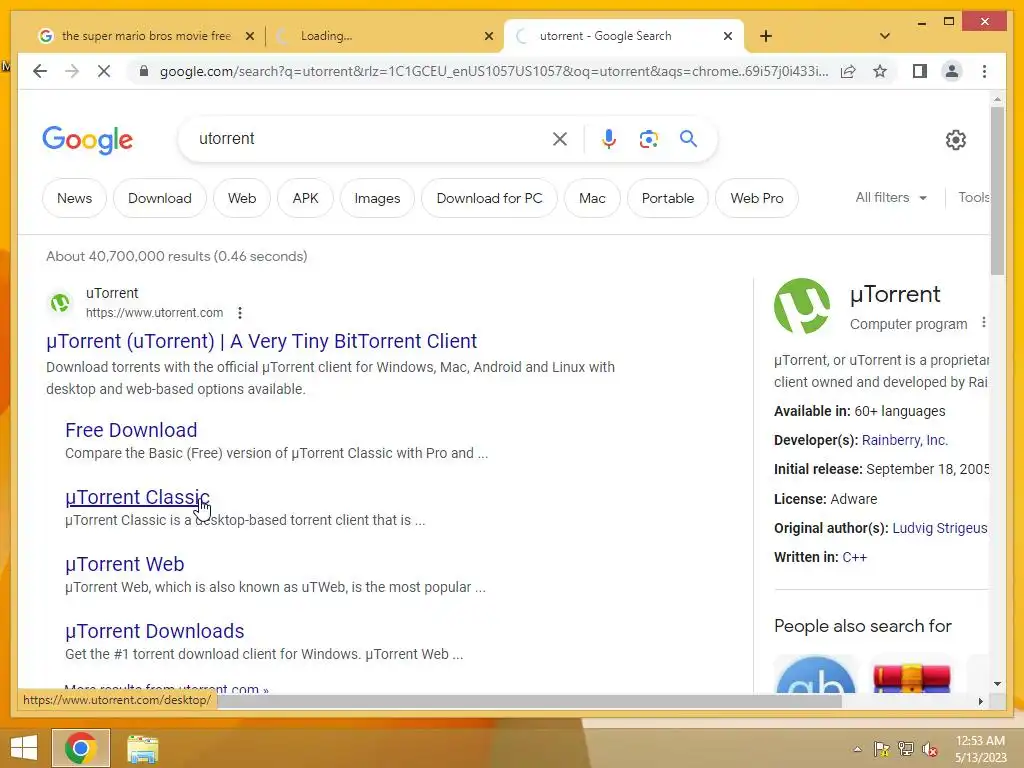This screenshot has height=768, width=1024.
Task: Follow the Ludvig Strigeus author link
Action: click(x=940, y=528)
